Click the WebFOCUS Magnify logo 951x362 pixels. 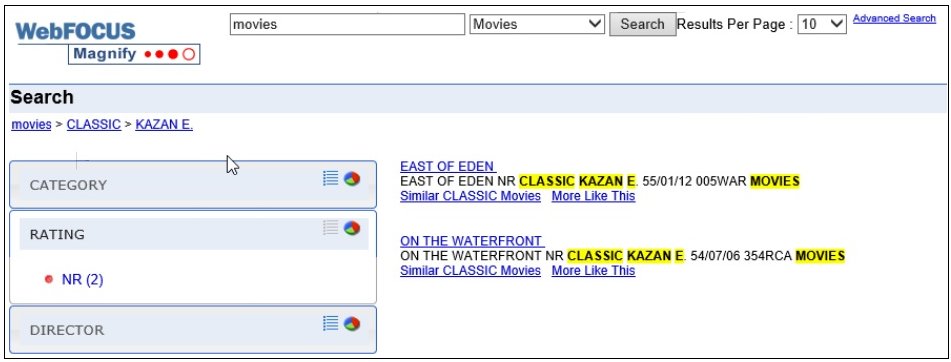tap(107, 42)
